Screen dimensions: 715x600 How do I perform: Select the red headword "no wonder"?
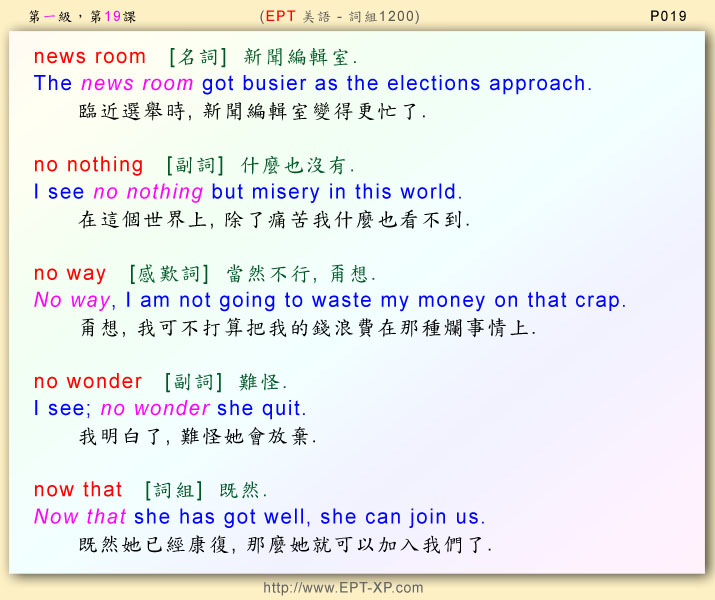tap(88, 381)
